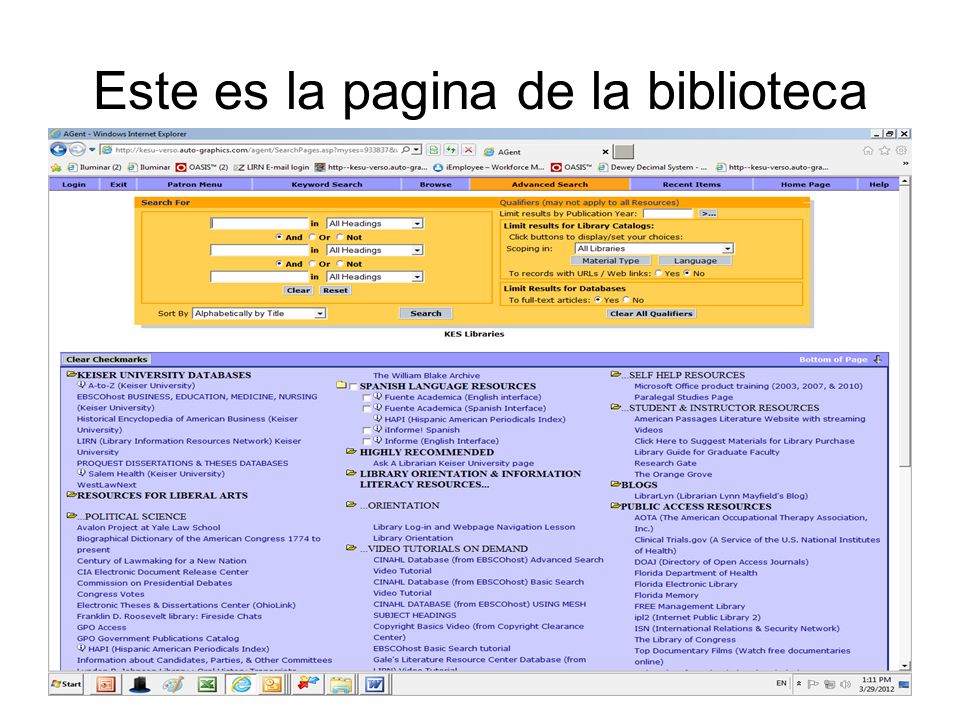Image resolution: width=960 pixels, height=720 pixels.
Task: Select the first And radio button
Action: (x=279, y=237)
